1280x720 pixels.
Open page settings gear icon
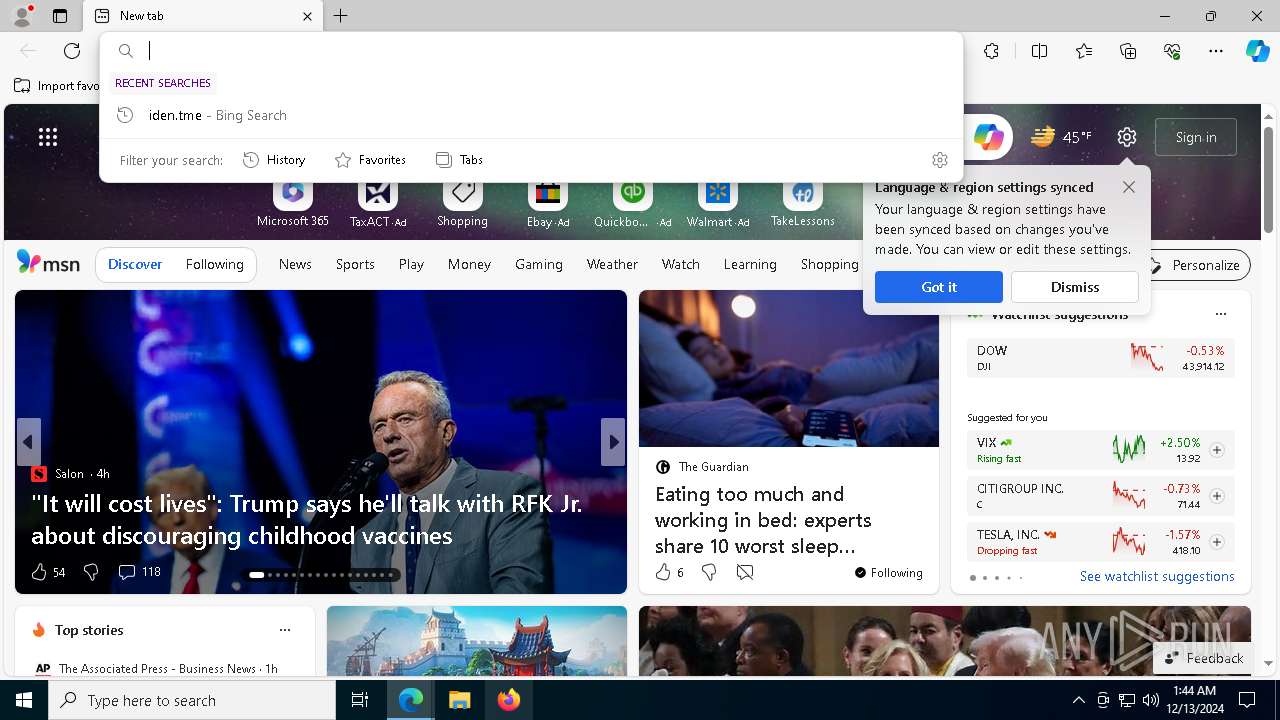[x=1127, y=137]
